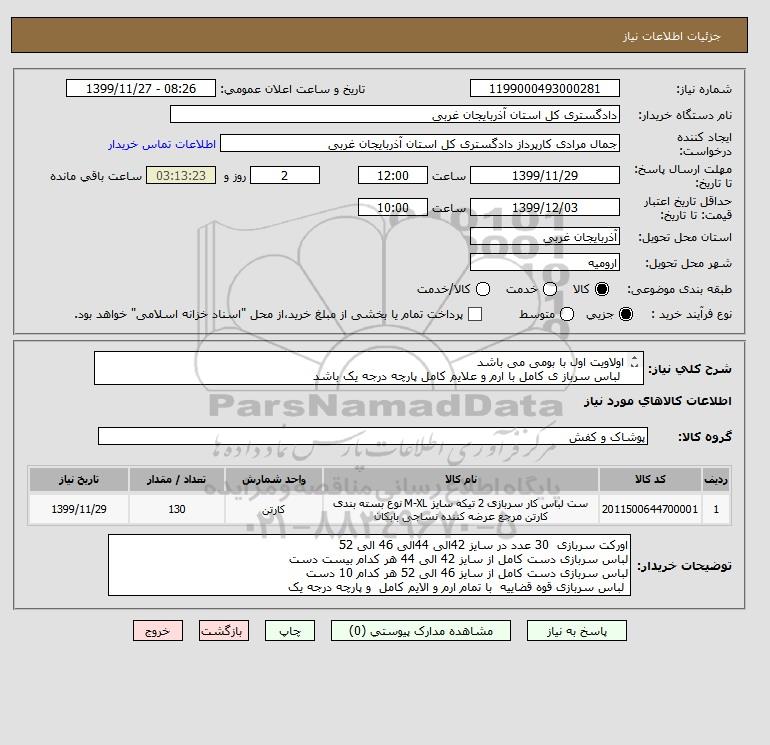
Task: Click the کد کالا column header
Action: 650,479
